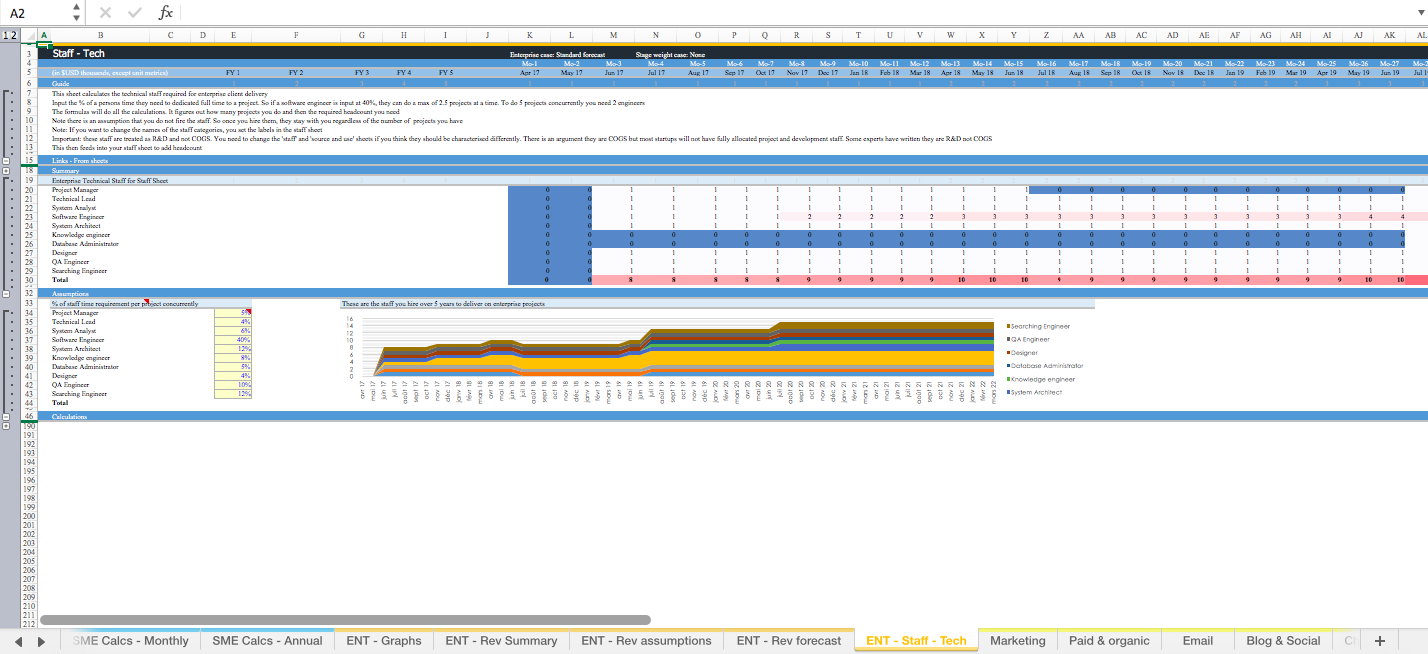Click the System Architect 12% input cell
Screen dimensions: 1428x654
233,349
